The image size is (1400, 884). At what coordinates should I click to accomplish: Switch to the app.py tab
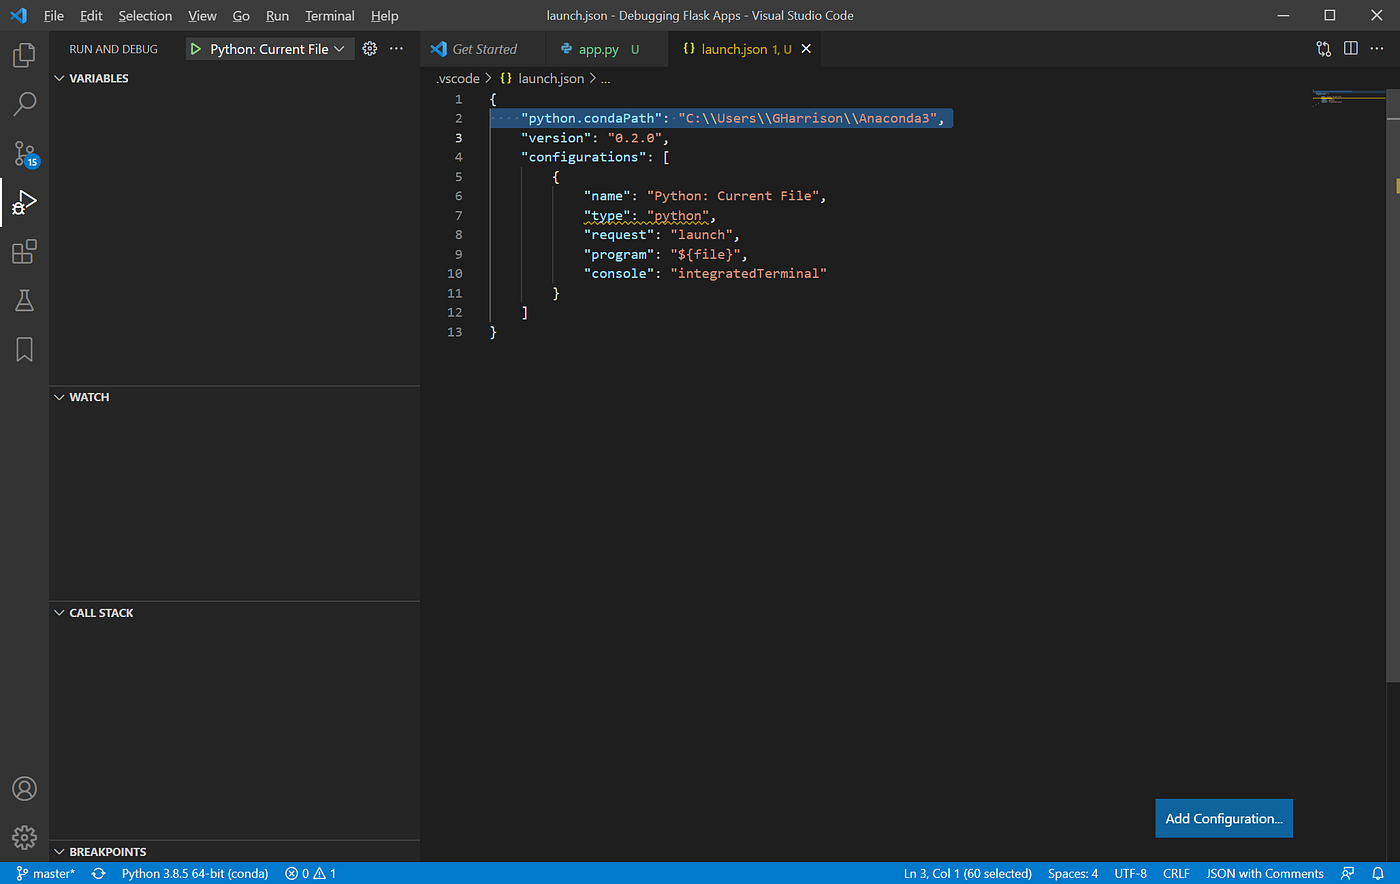point(600,48)
